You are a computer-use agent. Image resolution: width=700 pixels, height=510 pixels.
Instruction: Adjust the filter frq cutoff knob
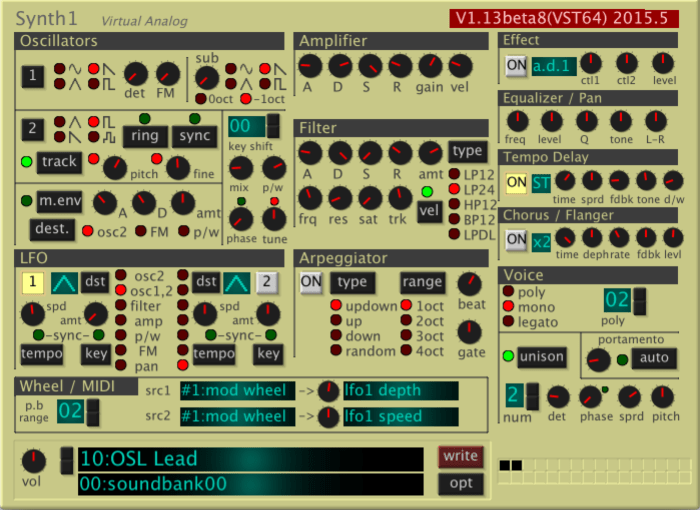tap(310, 198)
